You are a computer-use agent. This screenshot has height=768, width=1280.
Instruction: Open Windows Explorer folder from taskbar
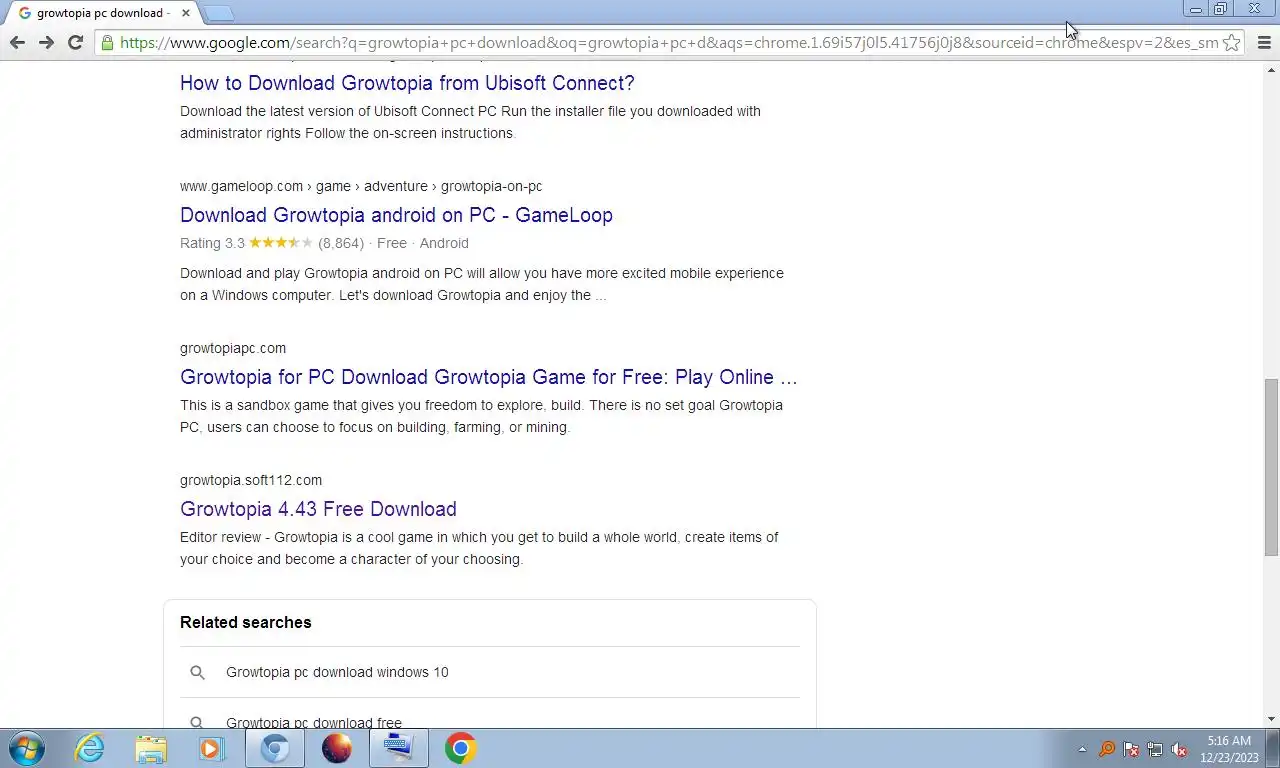point(151,748)
